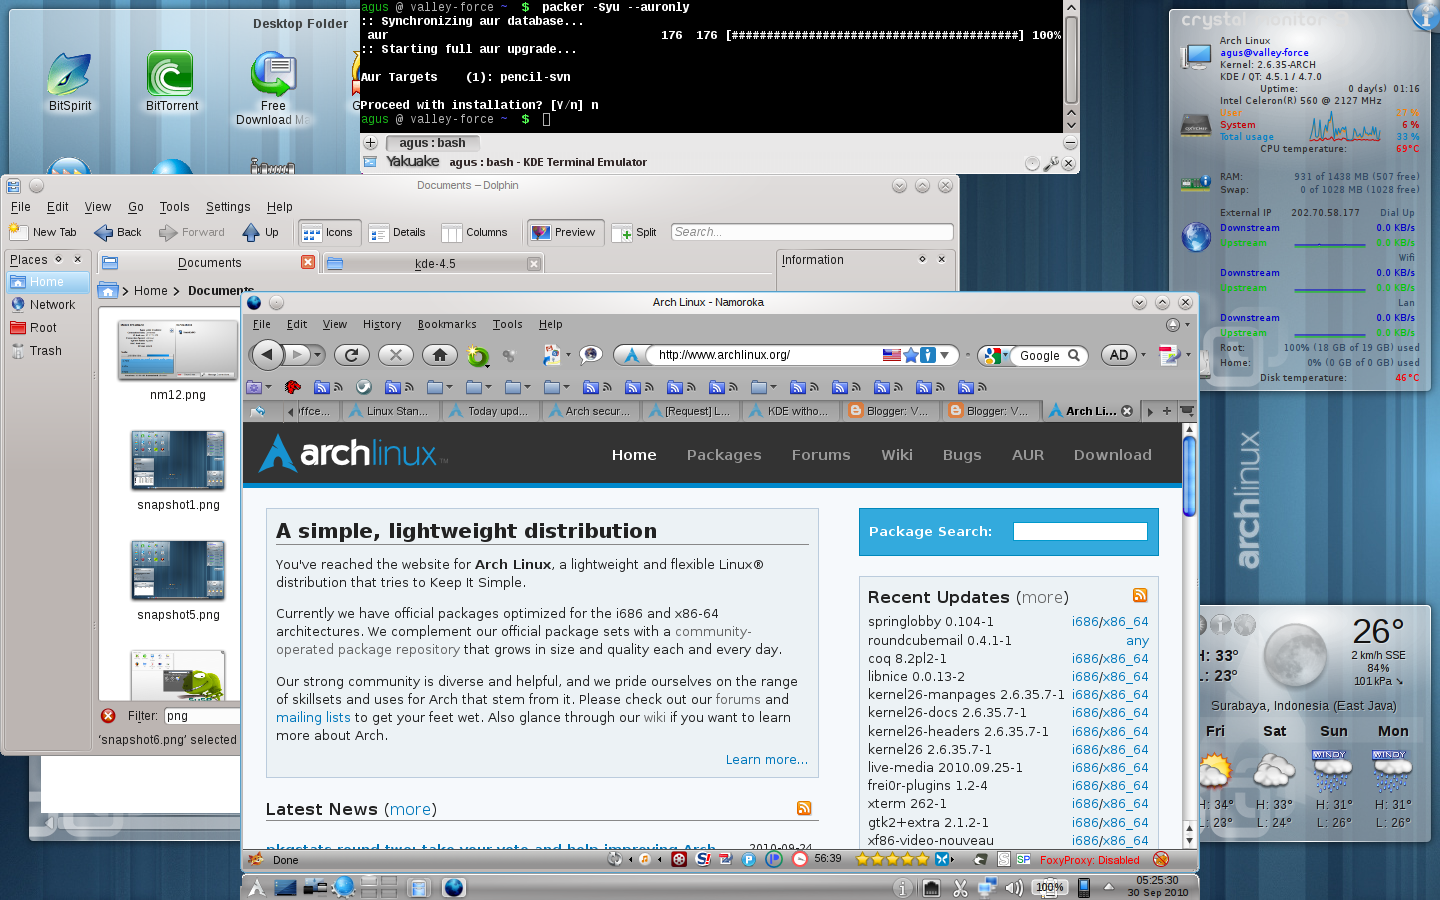Open the Arch Linux launcher menu in the panel
This screenshot has width=1440, height=900.
[x=257, y=887]
